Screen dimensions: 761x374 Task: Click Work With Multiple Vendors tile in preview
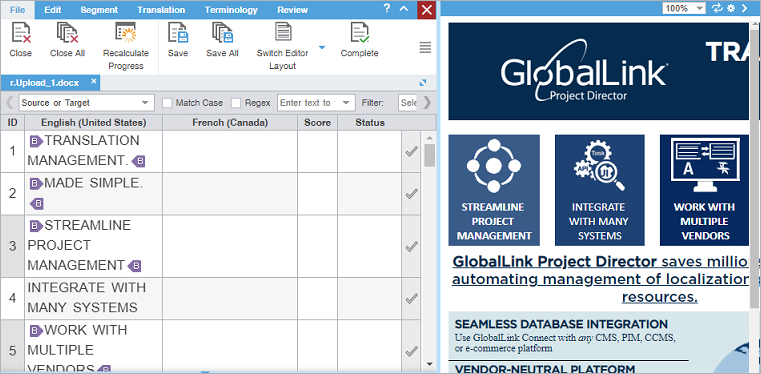pyautogui.click(x=704, y=190)
